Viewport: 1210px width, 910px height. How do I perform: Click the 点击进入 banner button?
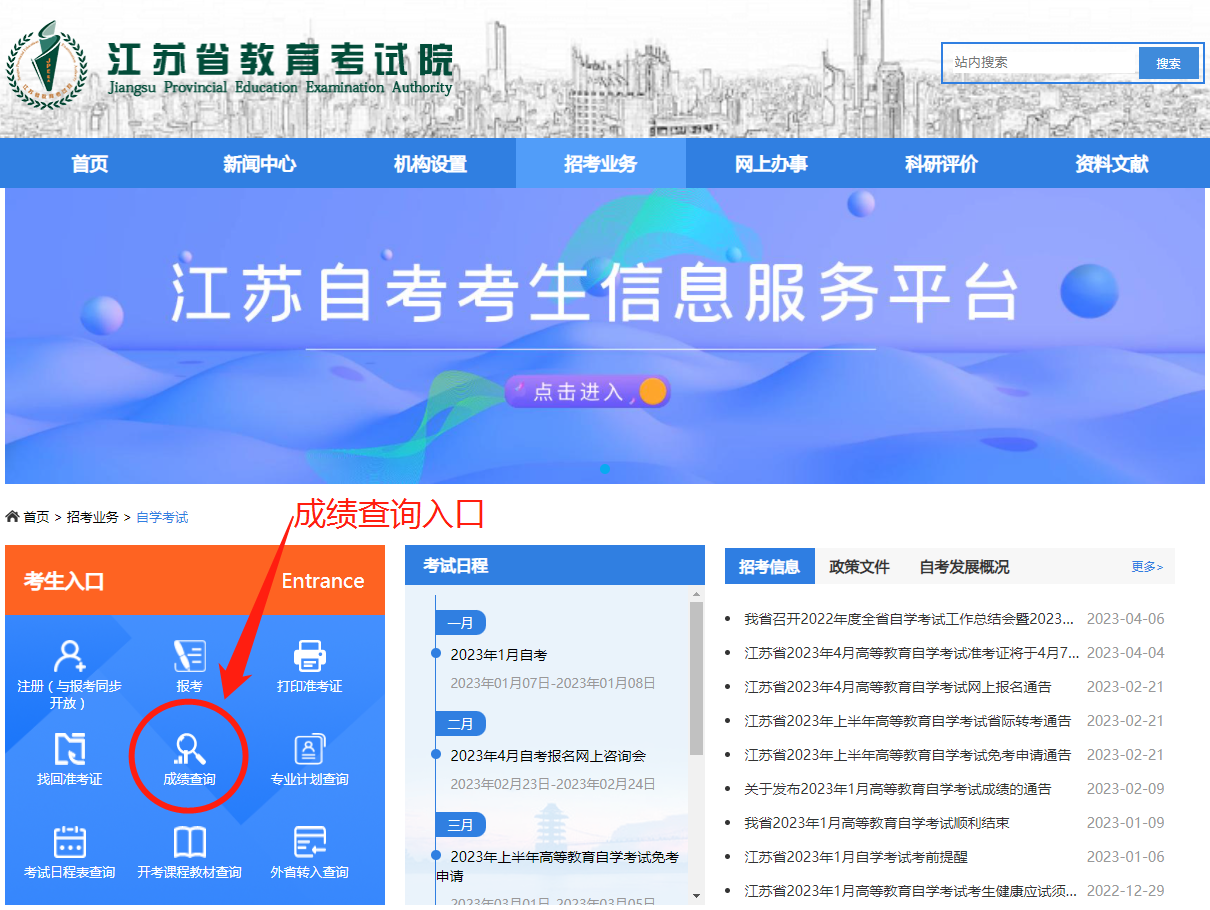(587, 392)
